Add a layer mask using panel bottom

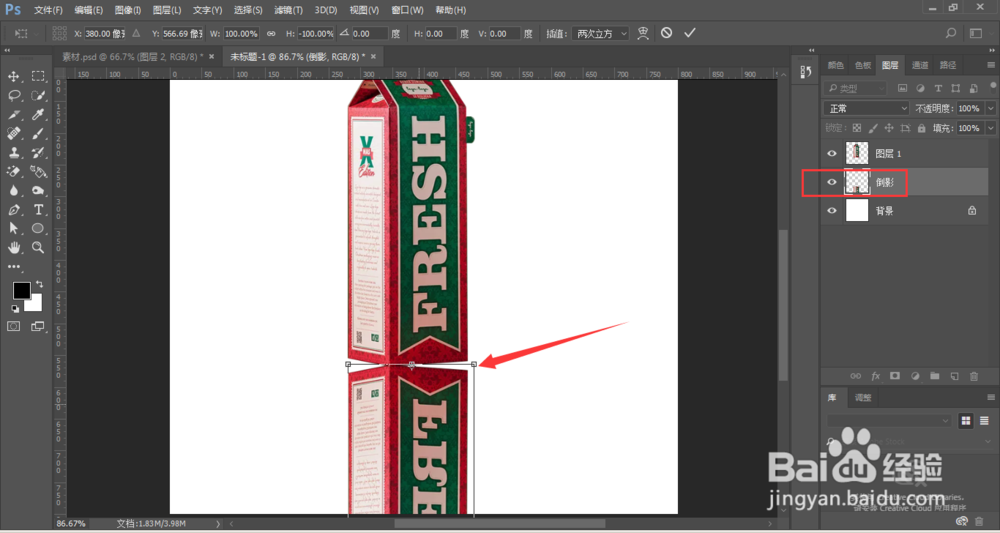click(895, 376)
